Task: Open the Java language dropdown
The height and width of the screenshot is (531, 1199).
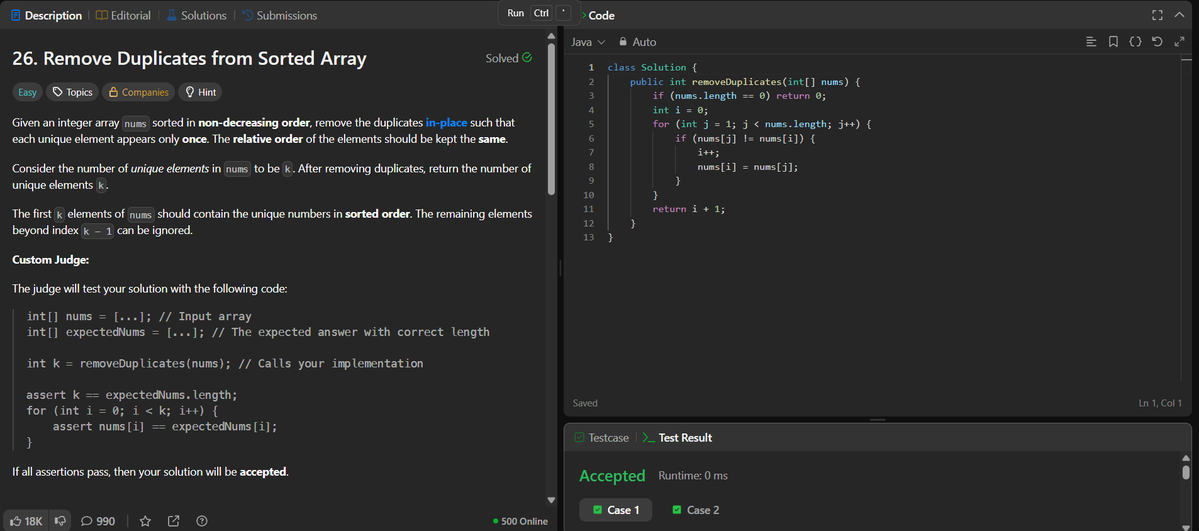Action: (x=589, y=42)
